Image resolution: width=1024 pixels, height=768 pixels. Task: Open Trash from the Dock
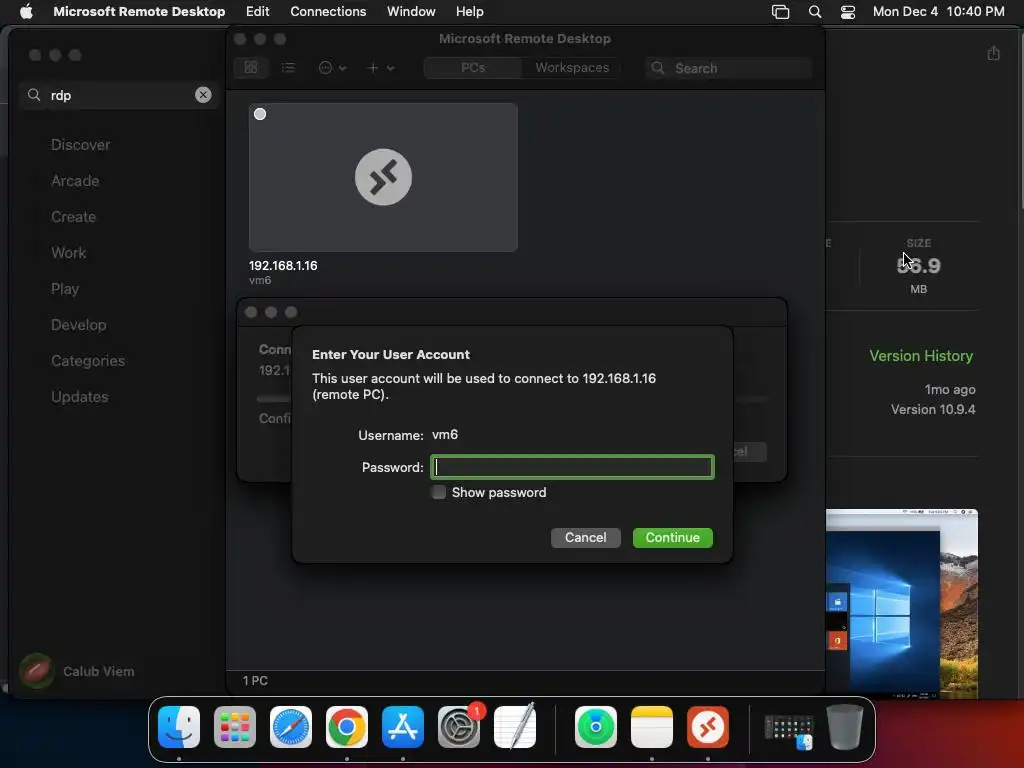tap(845, 727)
